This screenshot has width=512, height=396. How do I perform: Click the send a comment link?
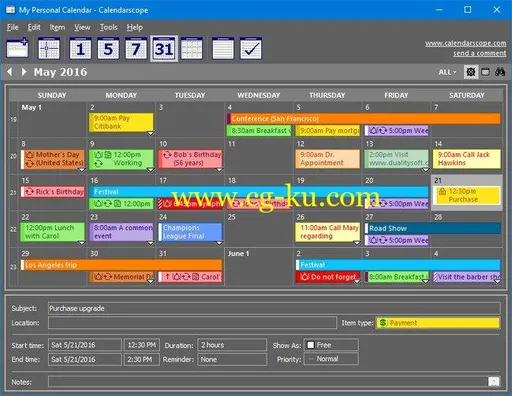(479, 53)
